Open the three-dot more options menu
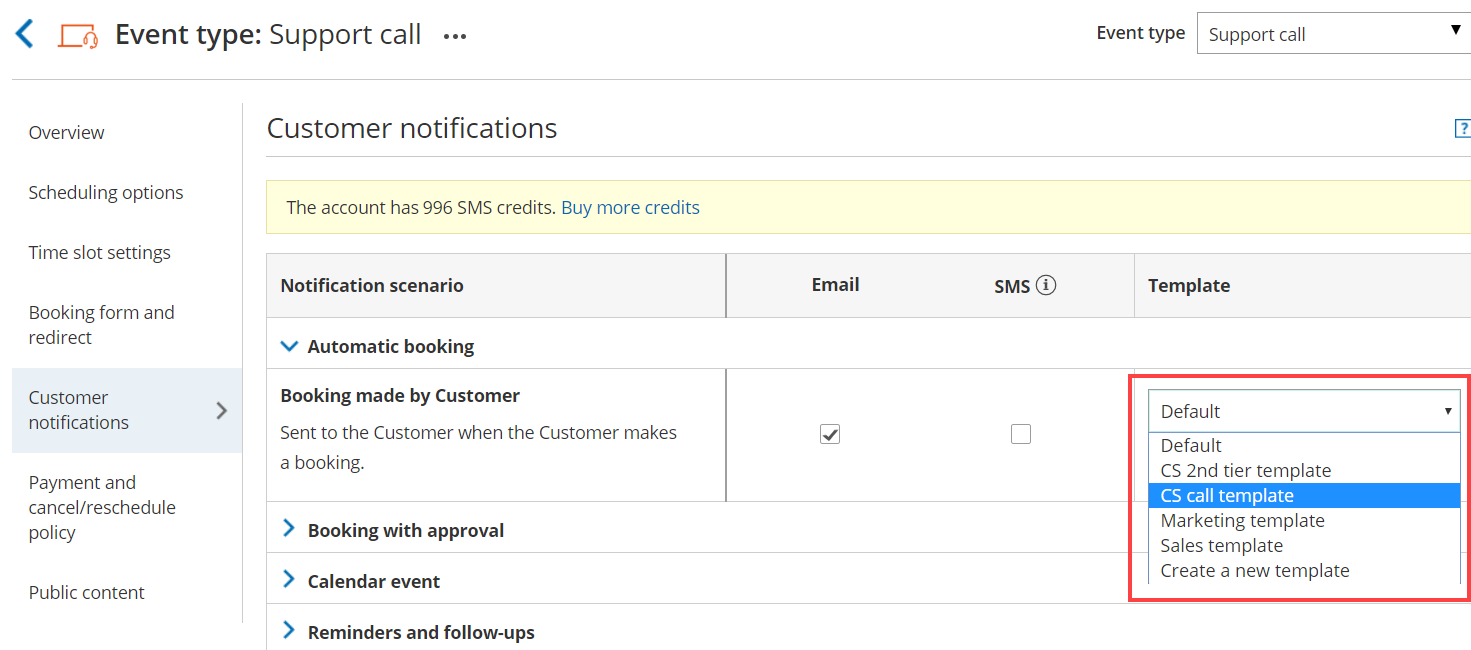This screenshot has width=1471, height=650. coord(455,37)
